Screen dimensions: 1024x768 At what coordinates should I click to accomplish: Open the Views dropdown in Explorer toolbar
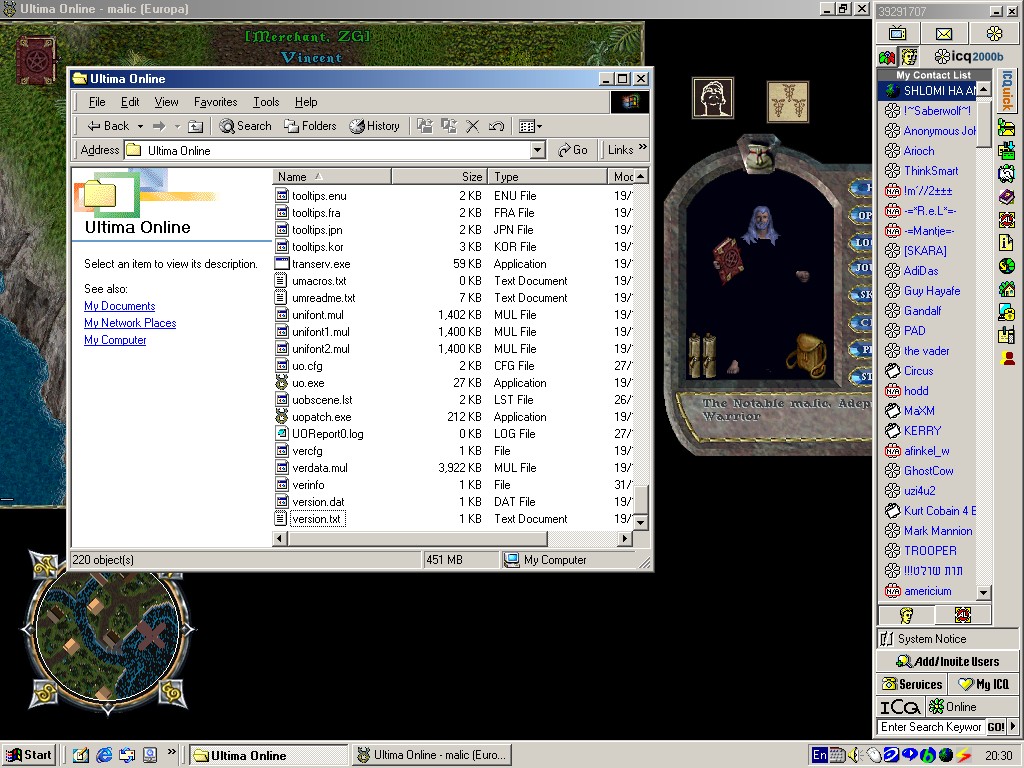(x=530, y=126)
